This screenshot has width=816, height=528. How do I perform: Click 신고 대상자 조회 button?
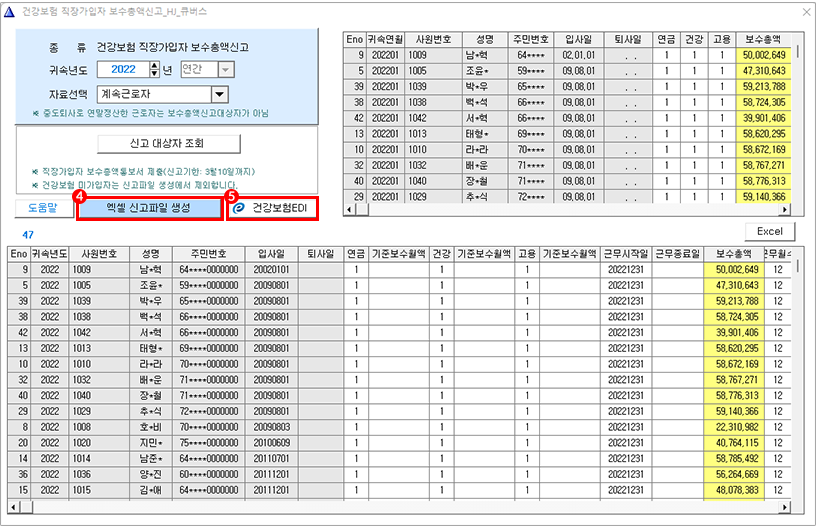pyautogui.click(x=169, y=144)
